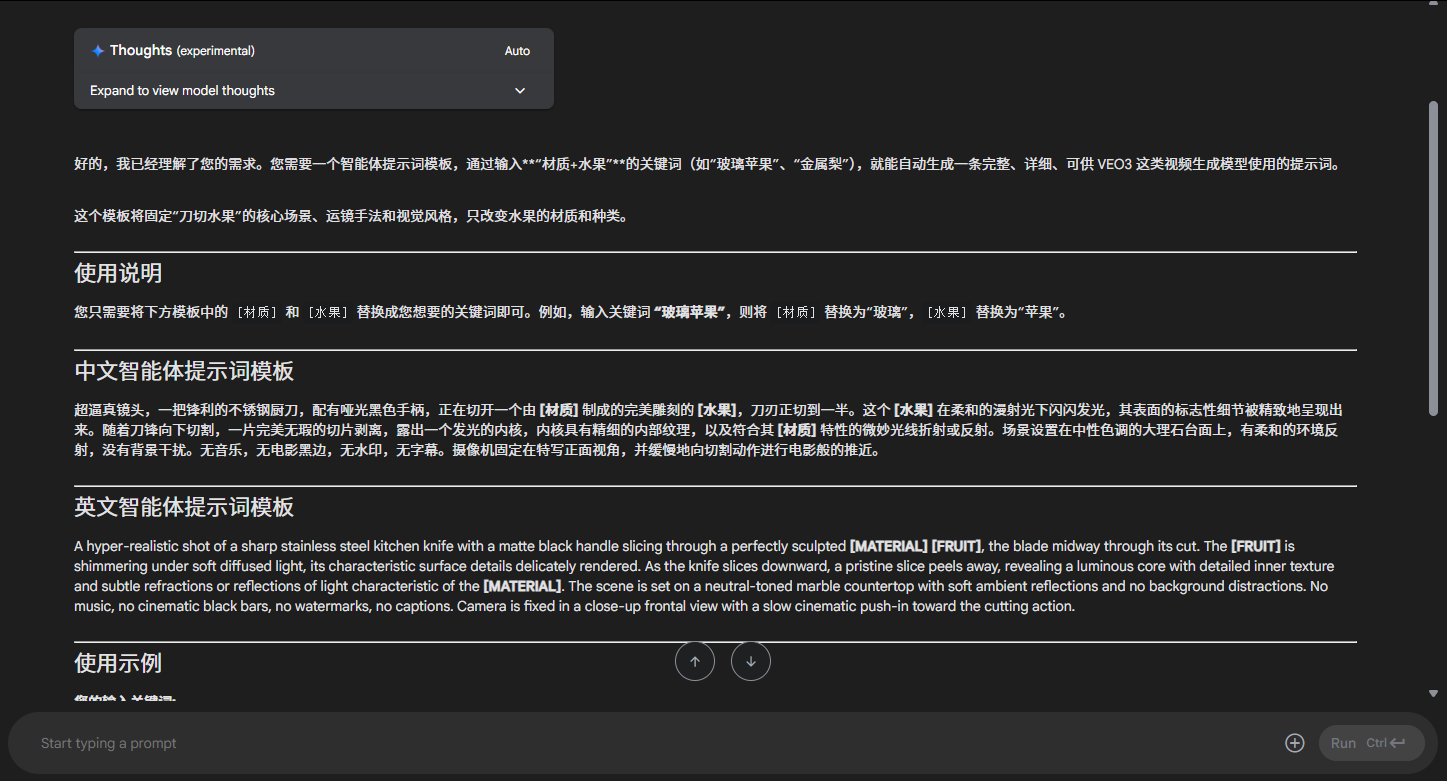The height and width of the screenshot is (781, 1447).
Task: Jump to previous turn with up arrow button
Action: click(695, 661)
